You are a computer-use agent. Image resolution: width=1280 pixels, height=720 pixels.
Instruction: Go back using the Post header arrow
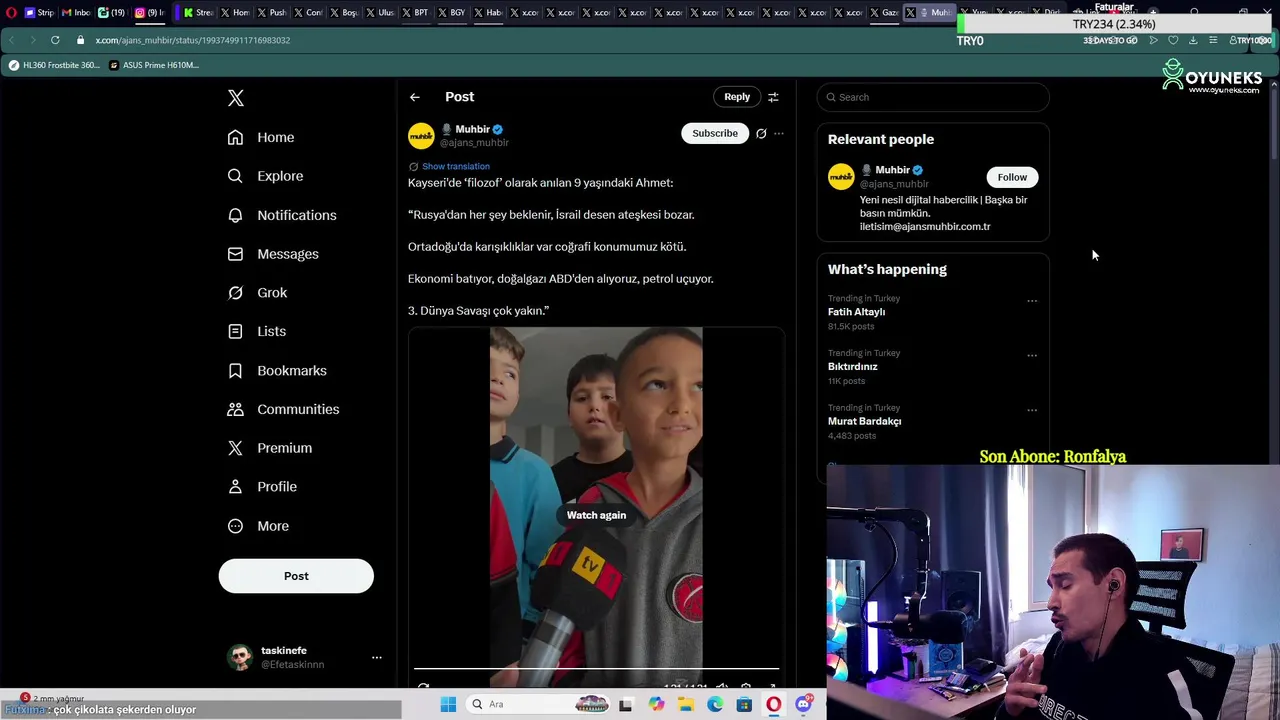coord(414,97)
